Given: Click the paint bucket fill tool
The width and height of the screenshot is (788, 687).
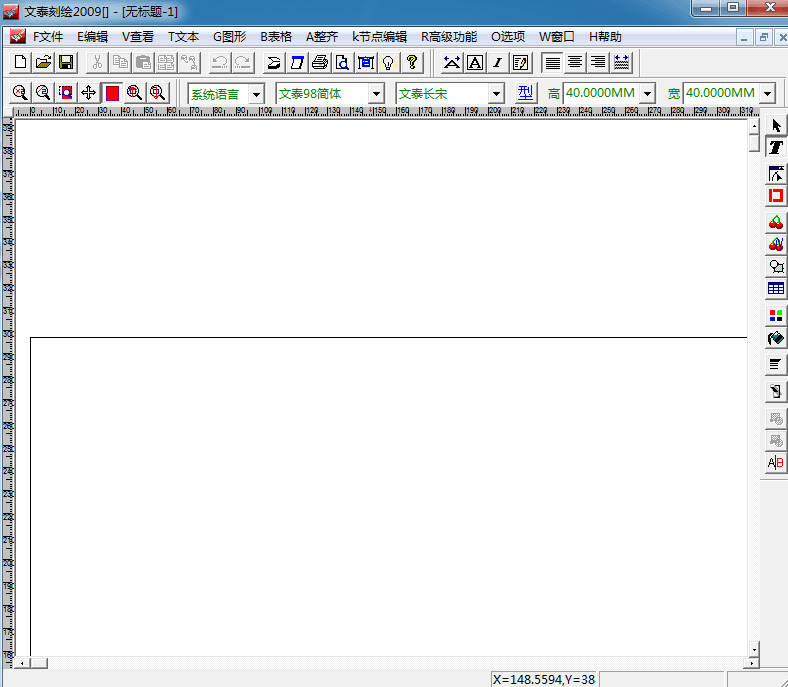Looking at the screenshot, I should (x=776, y=339).
